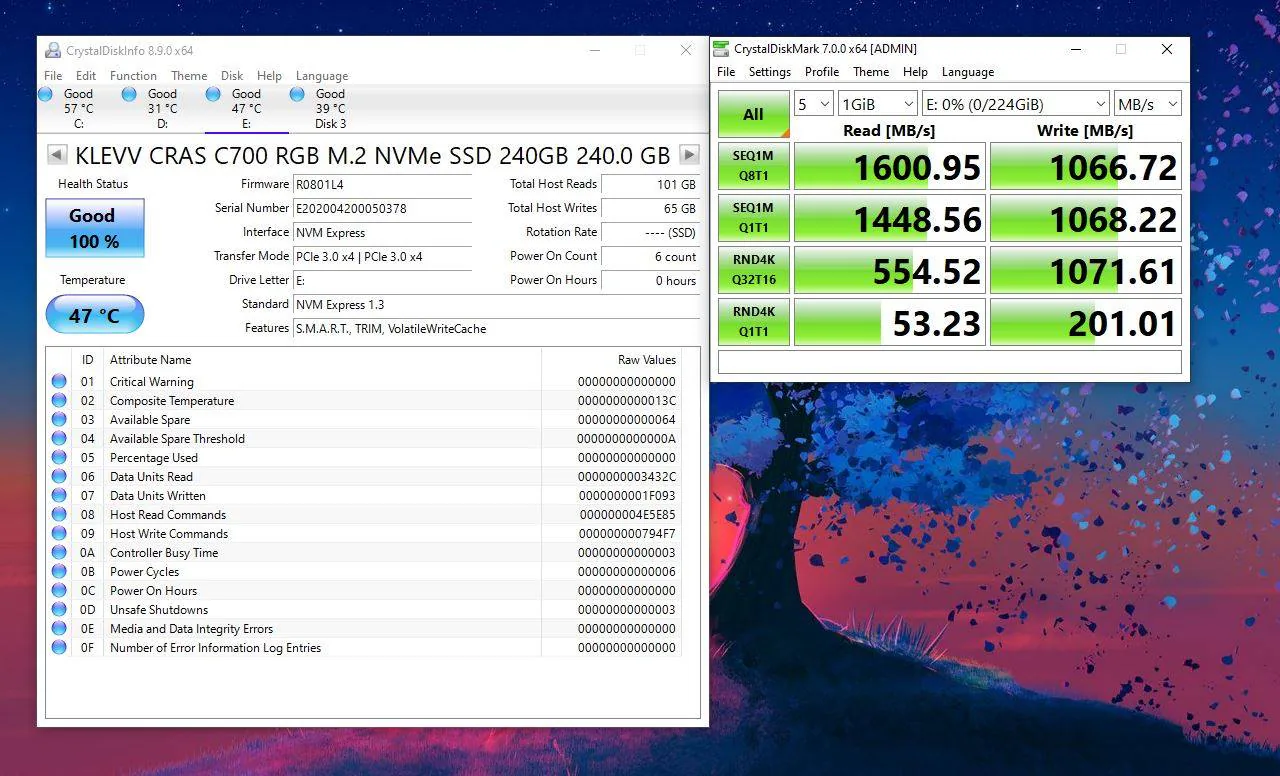The height and width of the screenshot is (776, 1280).
Task: Open the drive selector showing E: 0% (0/224GiB)
Action: 1016,104
